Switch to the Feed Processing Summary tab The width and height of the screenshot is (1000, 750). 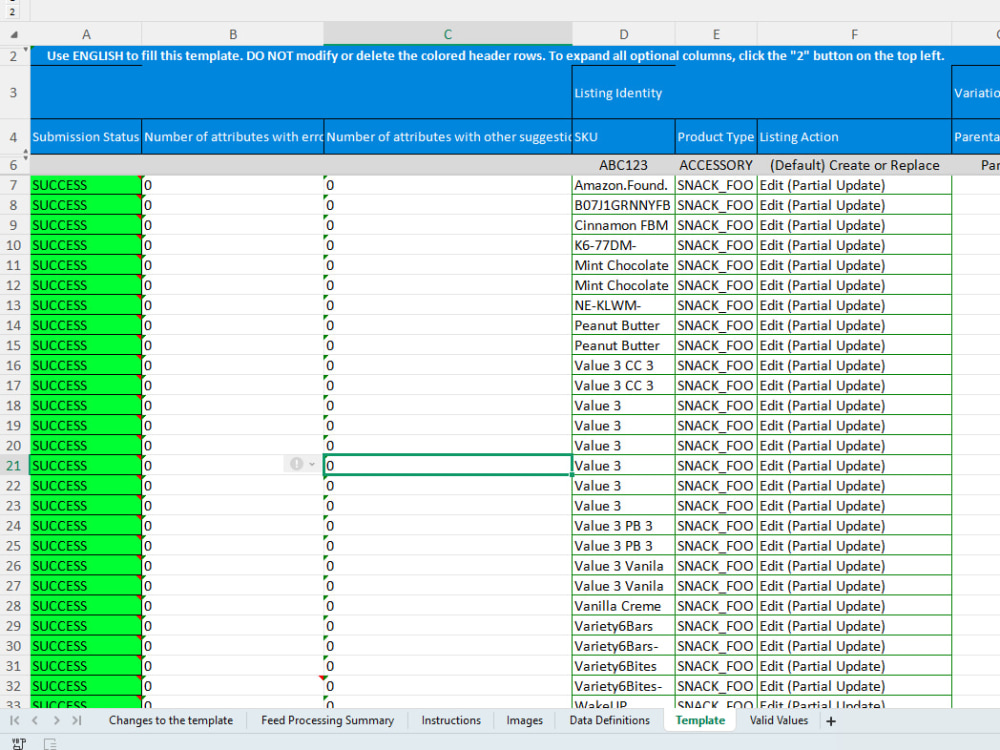coord(327,721)
